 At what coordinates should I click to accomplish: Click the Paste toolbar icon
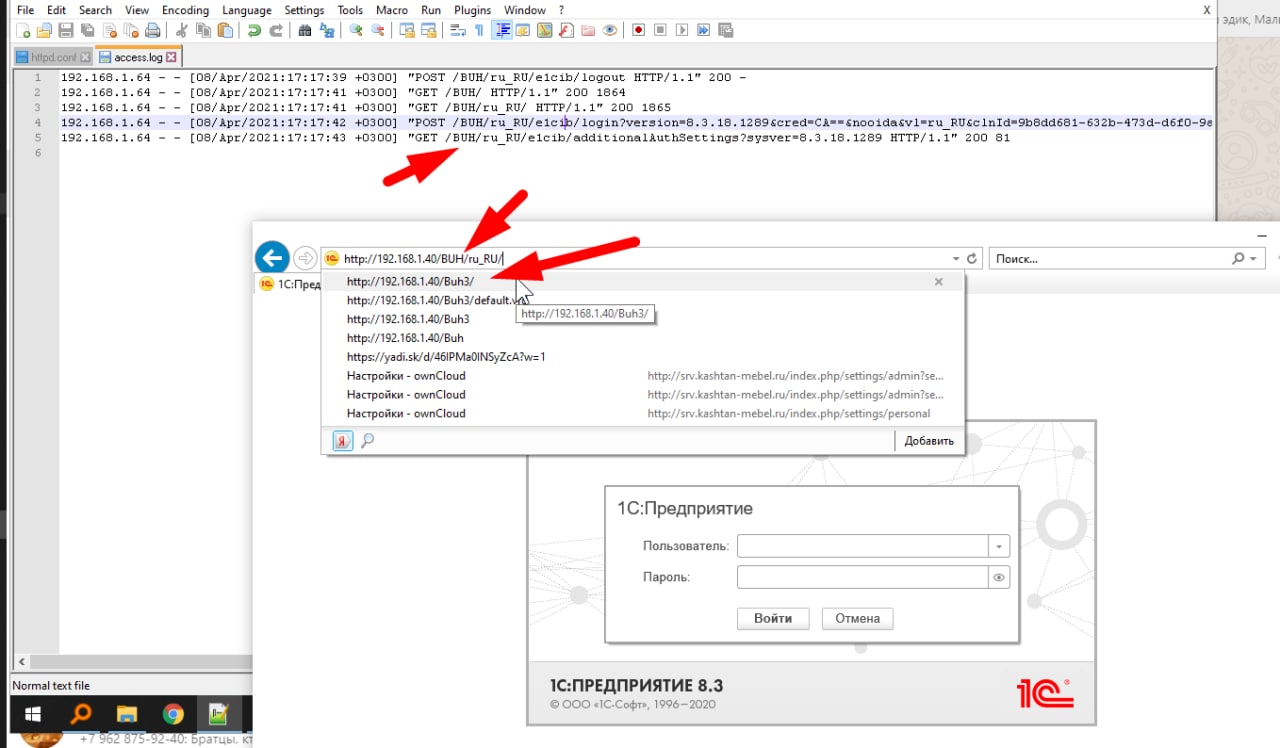click(x=224, y=30)
